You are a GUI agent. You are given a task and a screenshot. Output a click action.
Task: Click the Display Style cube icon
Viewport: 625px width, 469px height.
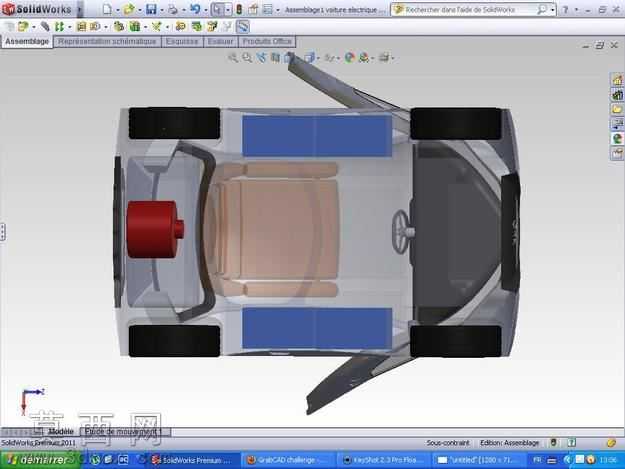[x=309, y=58]
